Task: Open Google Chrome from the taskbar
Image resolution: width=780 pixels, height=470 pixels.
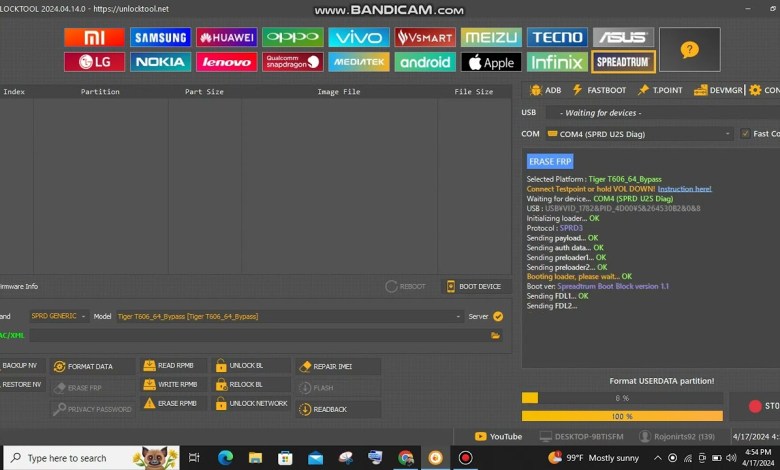Action: (405, 458)
